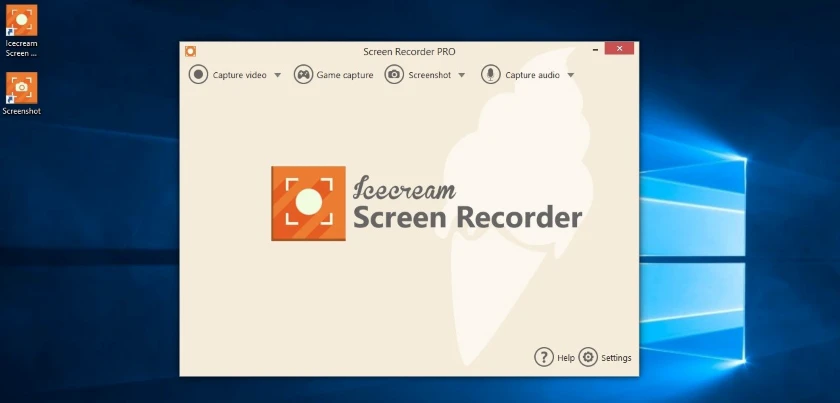Minimize the Screen Recorder PRO window
Viewport: 840px width, 403px height.
pos(595,49)
